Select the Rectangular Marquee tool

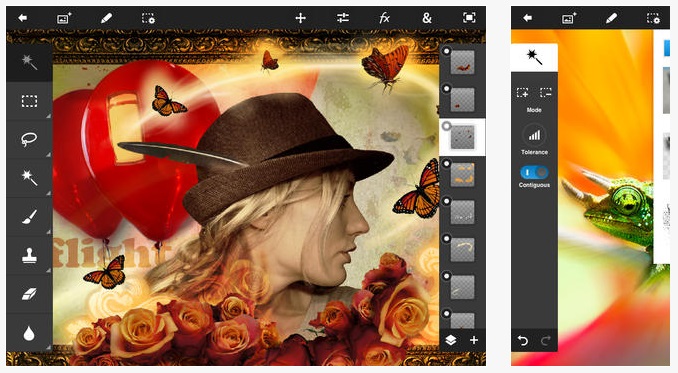[x=29, y=101]
